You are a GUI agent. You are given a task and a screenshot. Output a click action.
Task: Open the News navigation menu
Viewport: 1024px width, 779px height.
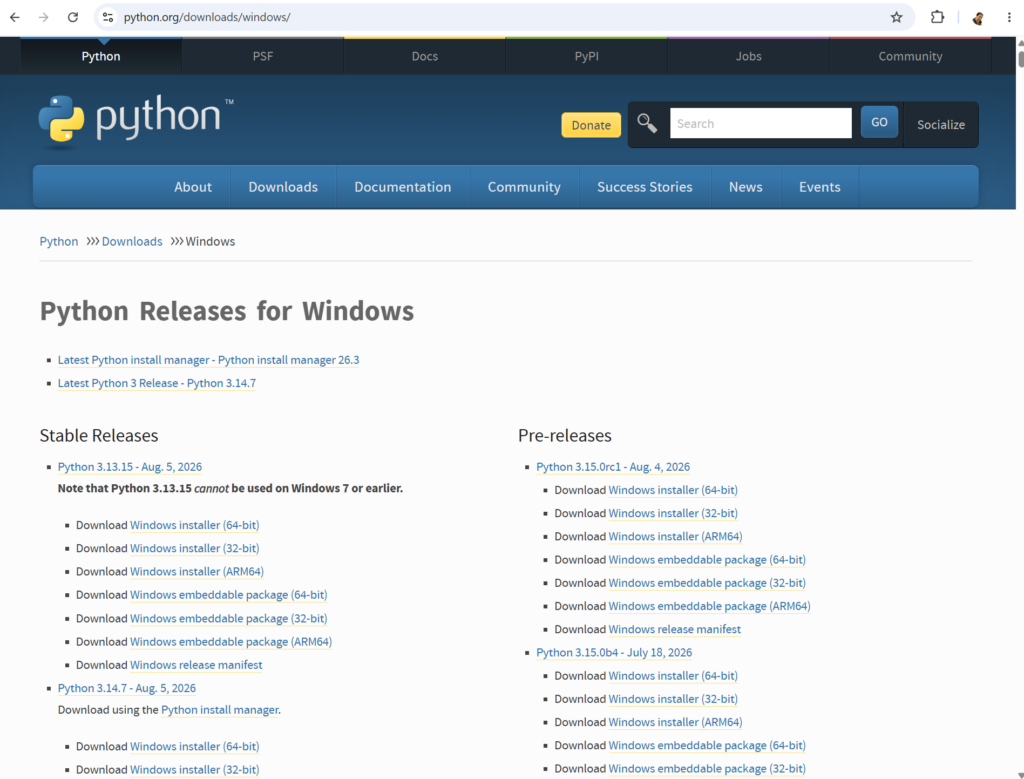745,187
